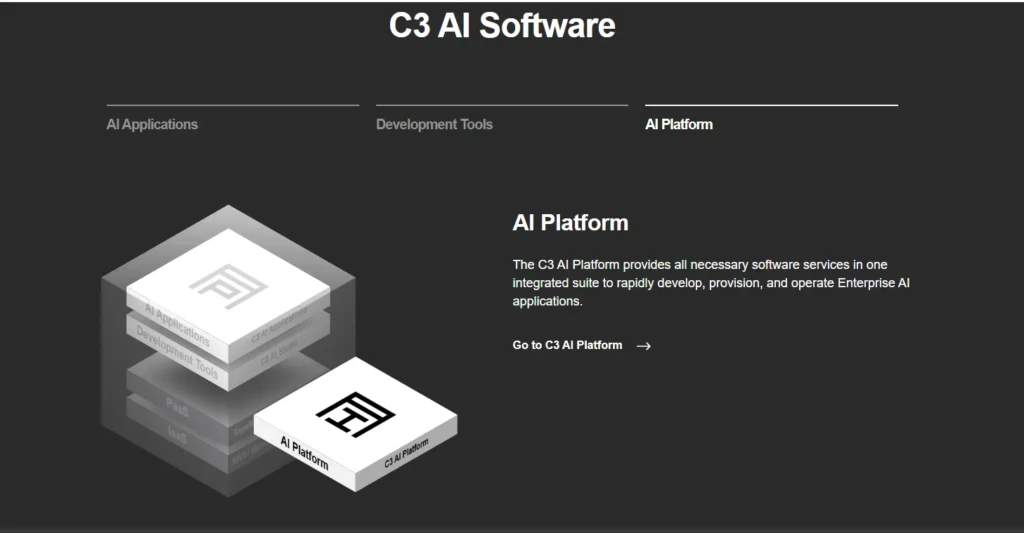Click the AI Platform heading above the description
This screenshot has height=533, width=1024.
pos(570,223)
